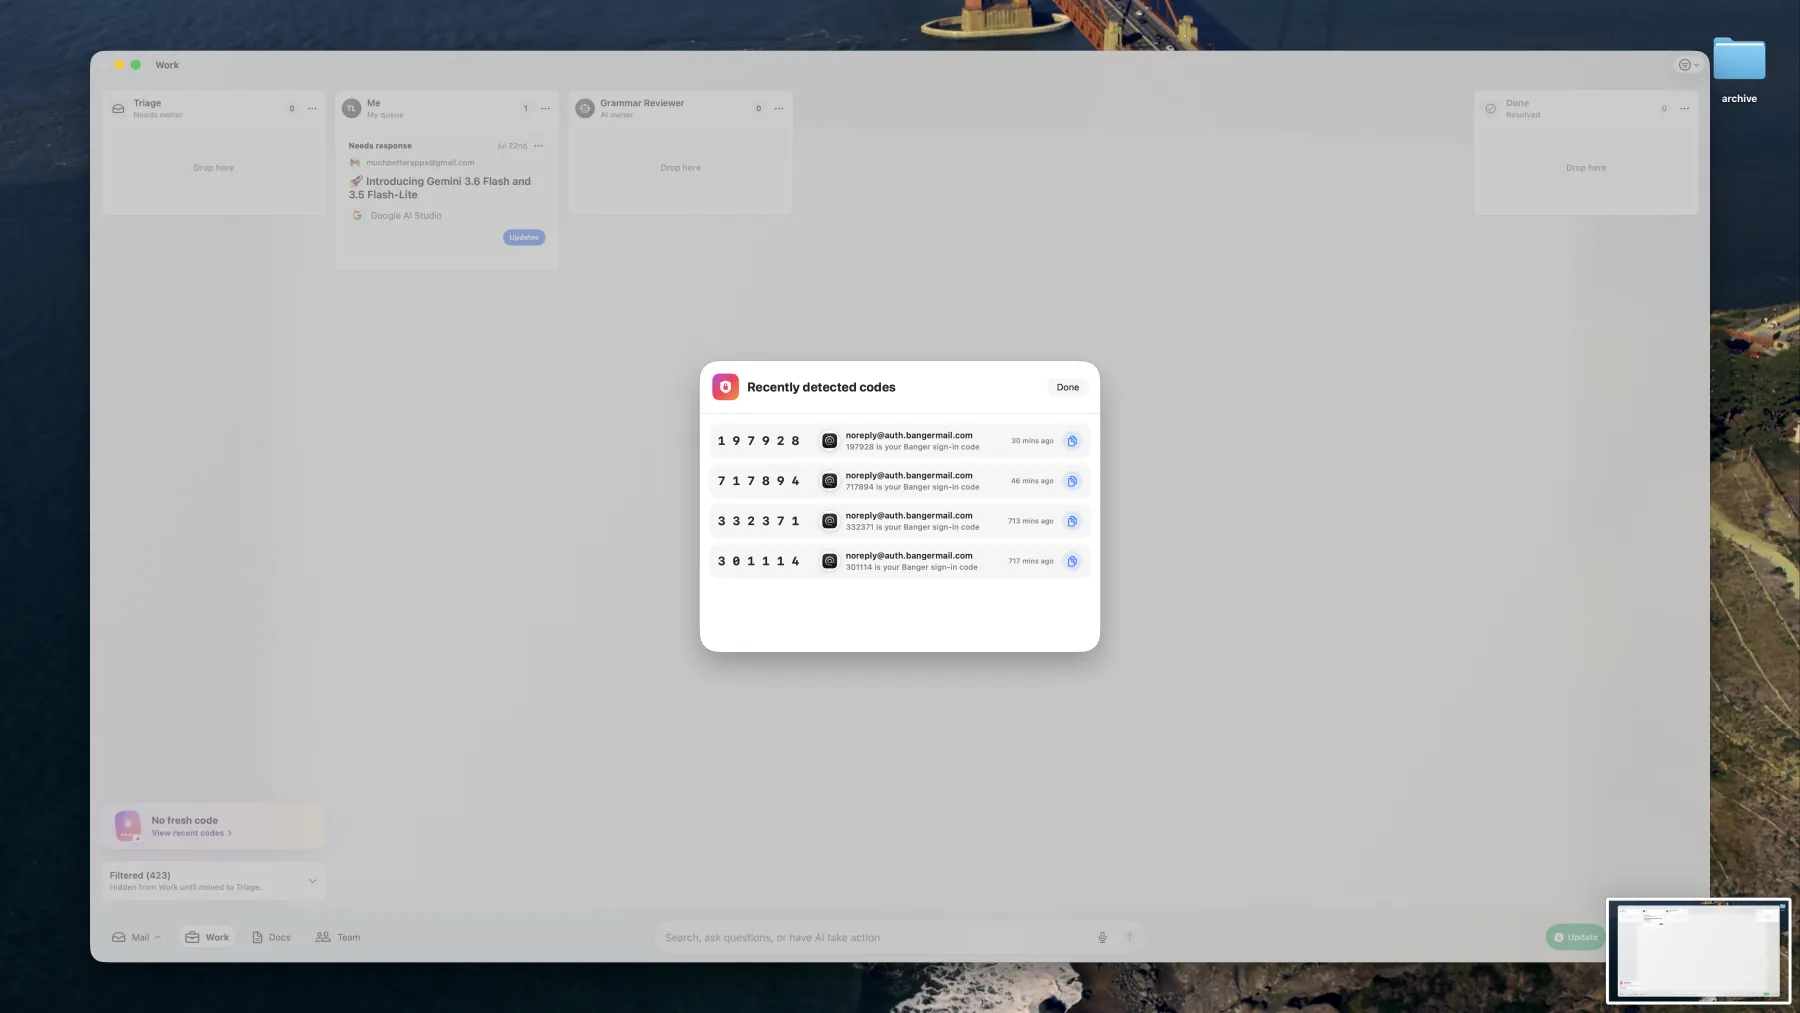The image size is (1800, 1013).
Task: Click sender icon in the 332371 row
Action: [829, 521]
